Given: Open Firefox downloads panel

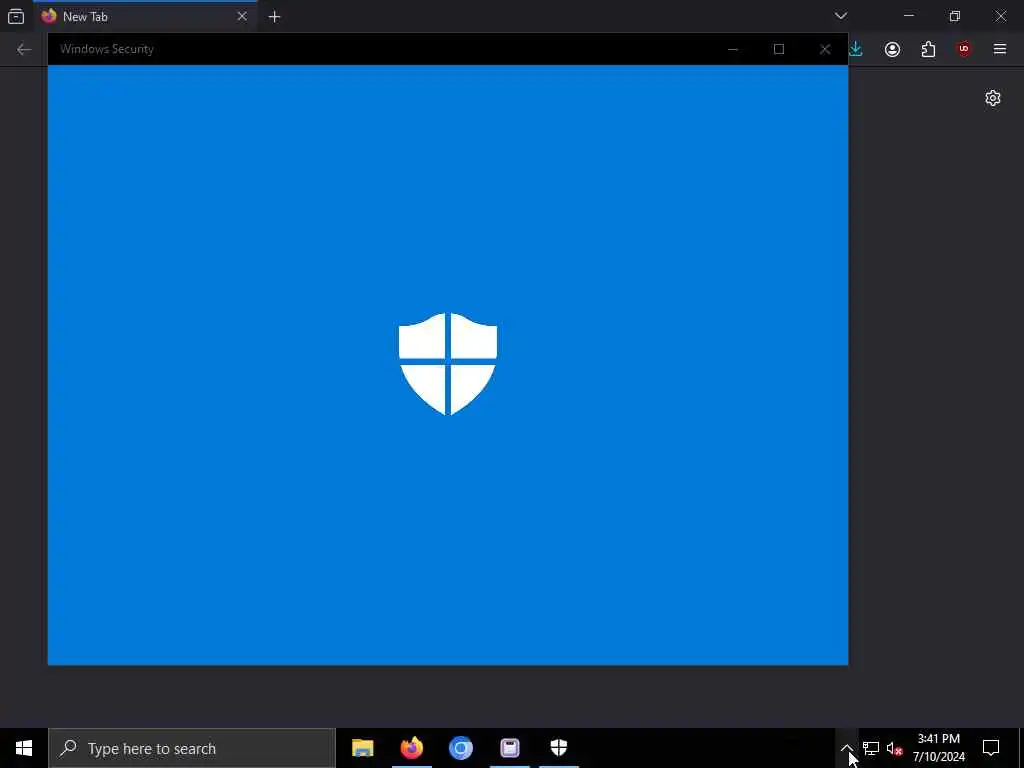Looking at the screenshot, I should tap(856, 49).
